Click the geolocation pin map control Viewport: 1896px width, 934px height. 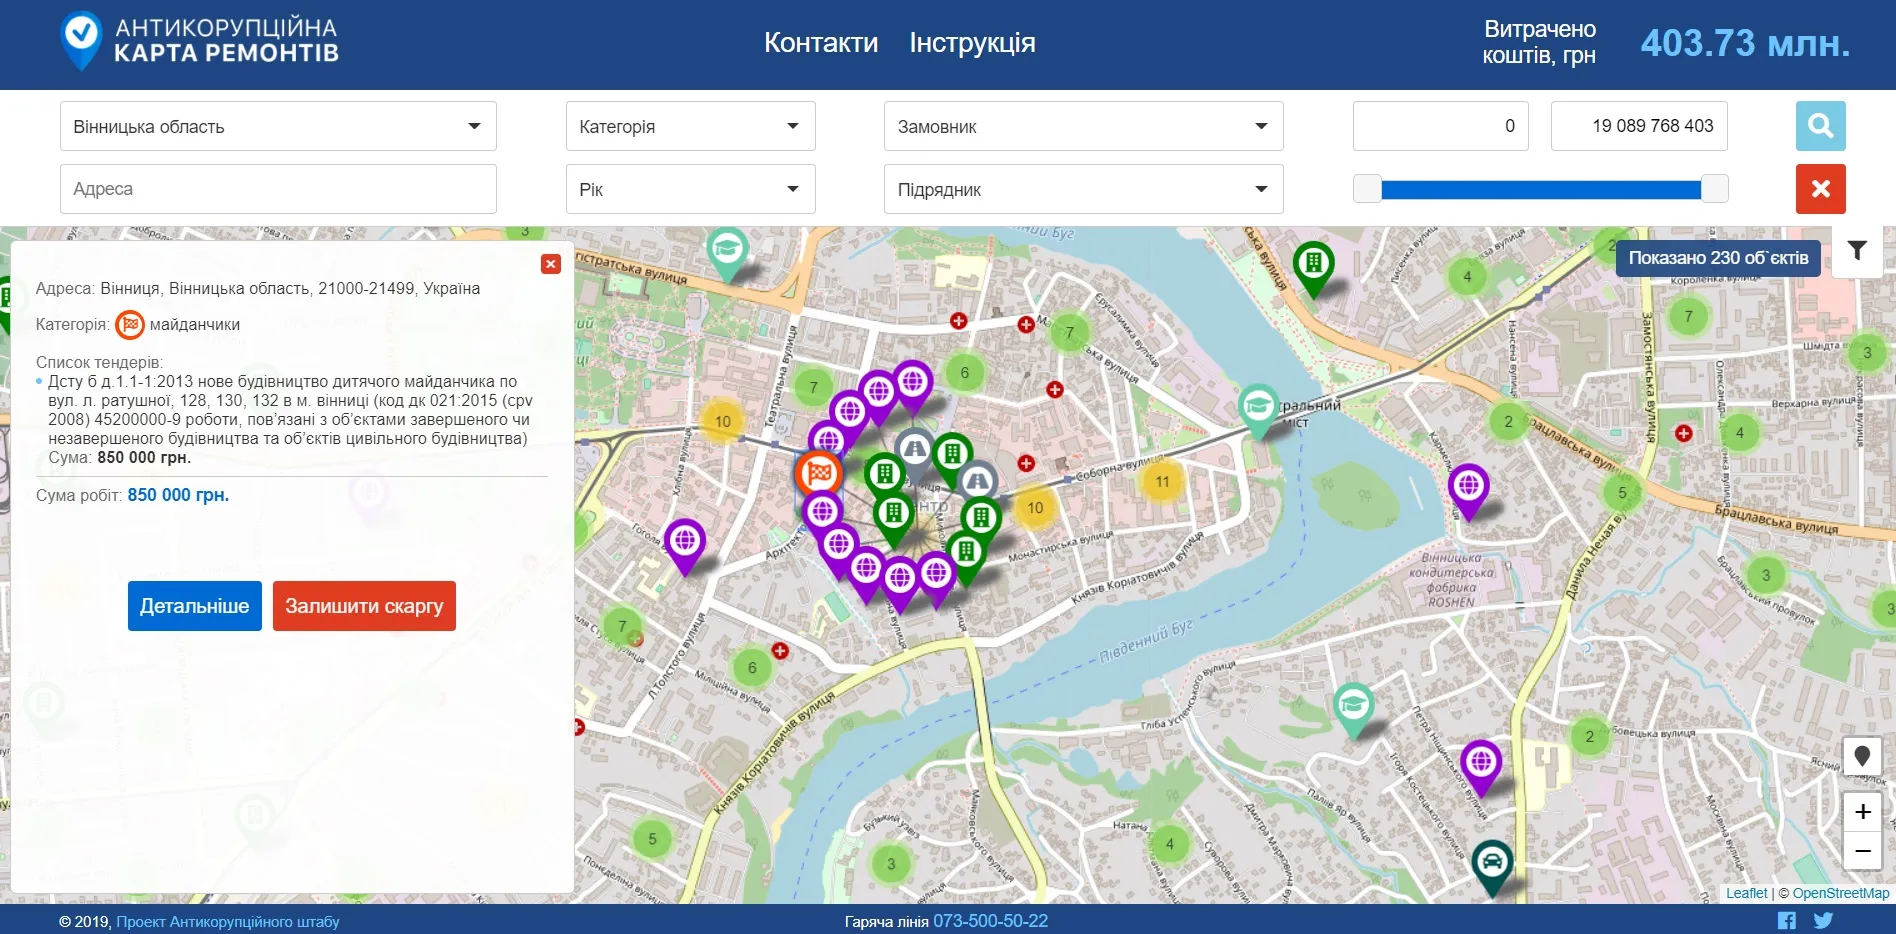tap(1862, 756)
